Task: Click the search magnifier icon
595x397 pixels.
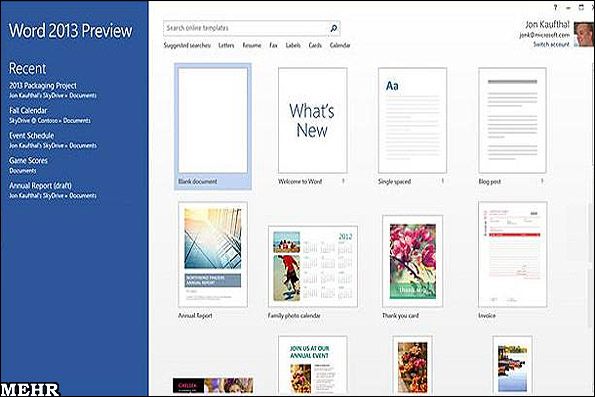Action: [x=334, y=28]
